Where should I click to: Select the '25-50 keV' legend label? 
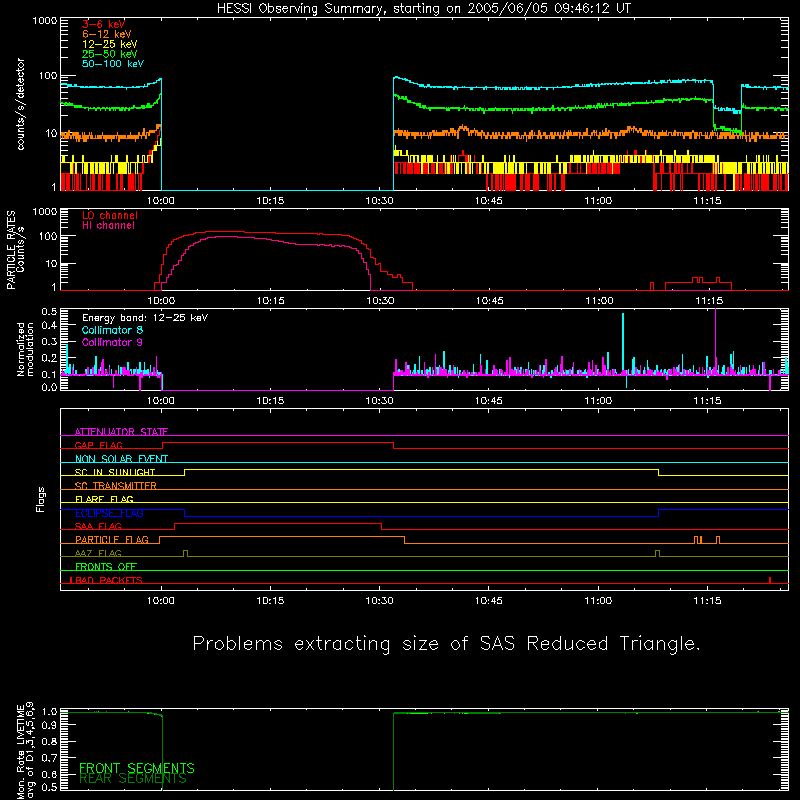[x=109, y=54]
